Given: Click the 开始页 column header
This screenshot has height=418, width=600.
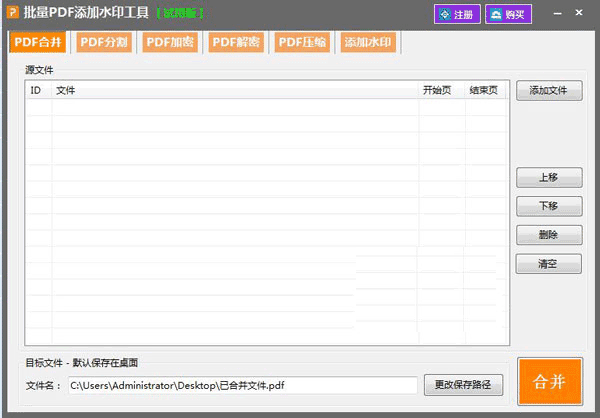Looking at the screenshot, I should [x=442, y=91].
